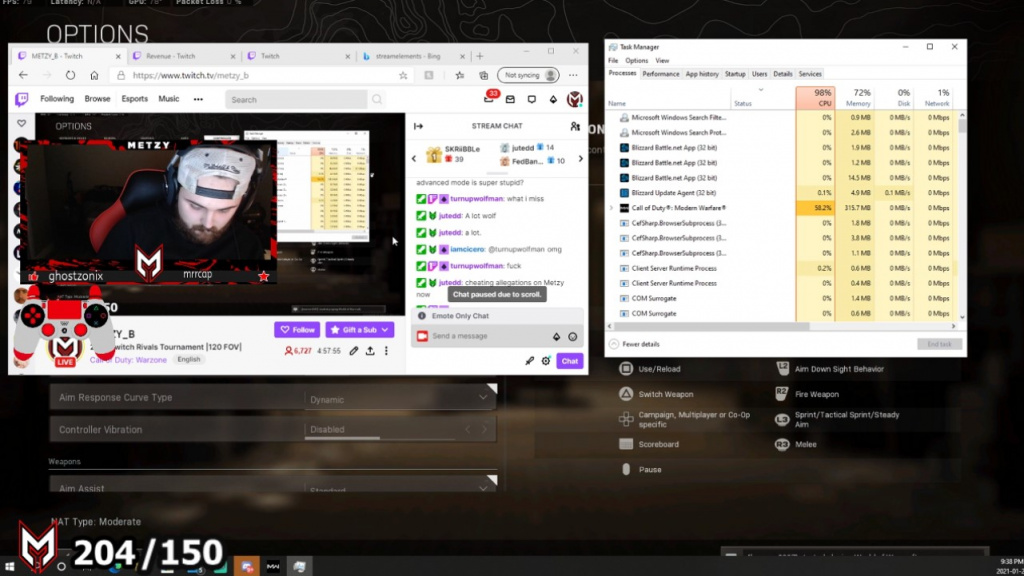Open Windows Start button
This screenshot has height=576, width=1024.
[x=9, y=566]
